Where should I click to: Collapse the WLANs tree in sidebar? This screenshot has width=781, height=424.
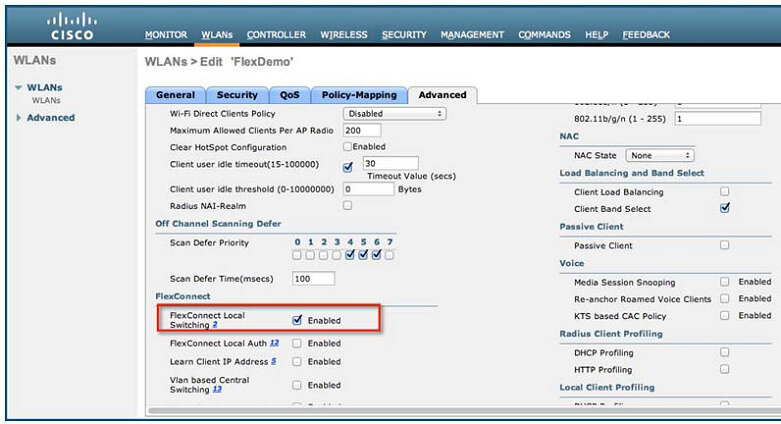tap(18, 88)
